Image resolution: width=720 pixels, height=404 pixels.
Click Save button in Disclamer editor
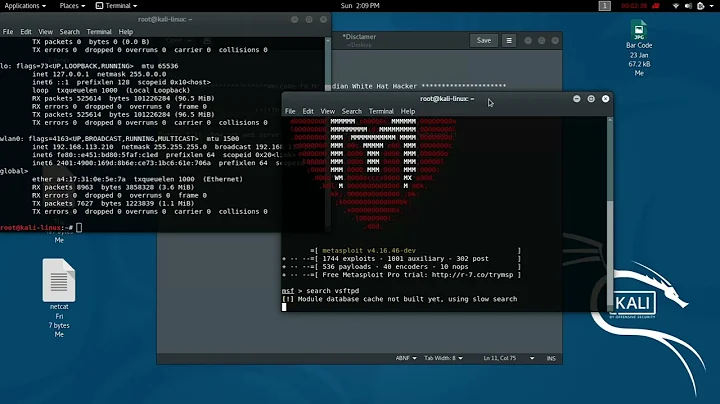484,40
